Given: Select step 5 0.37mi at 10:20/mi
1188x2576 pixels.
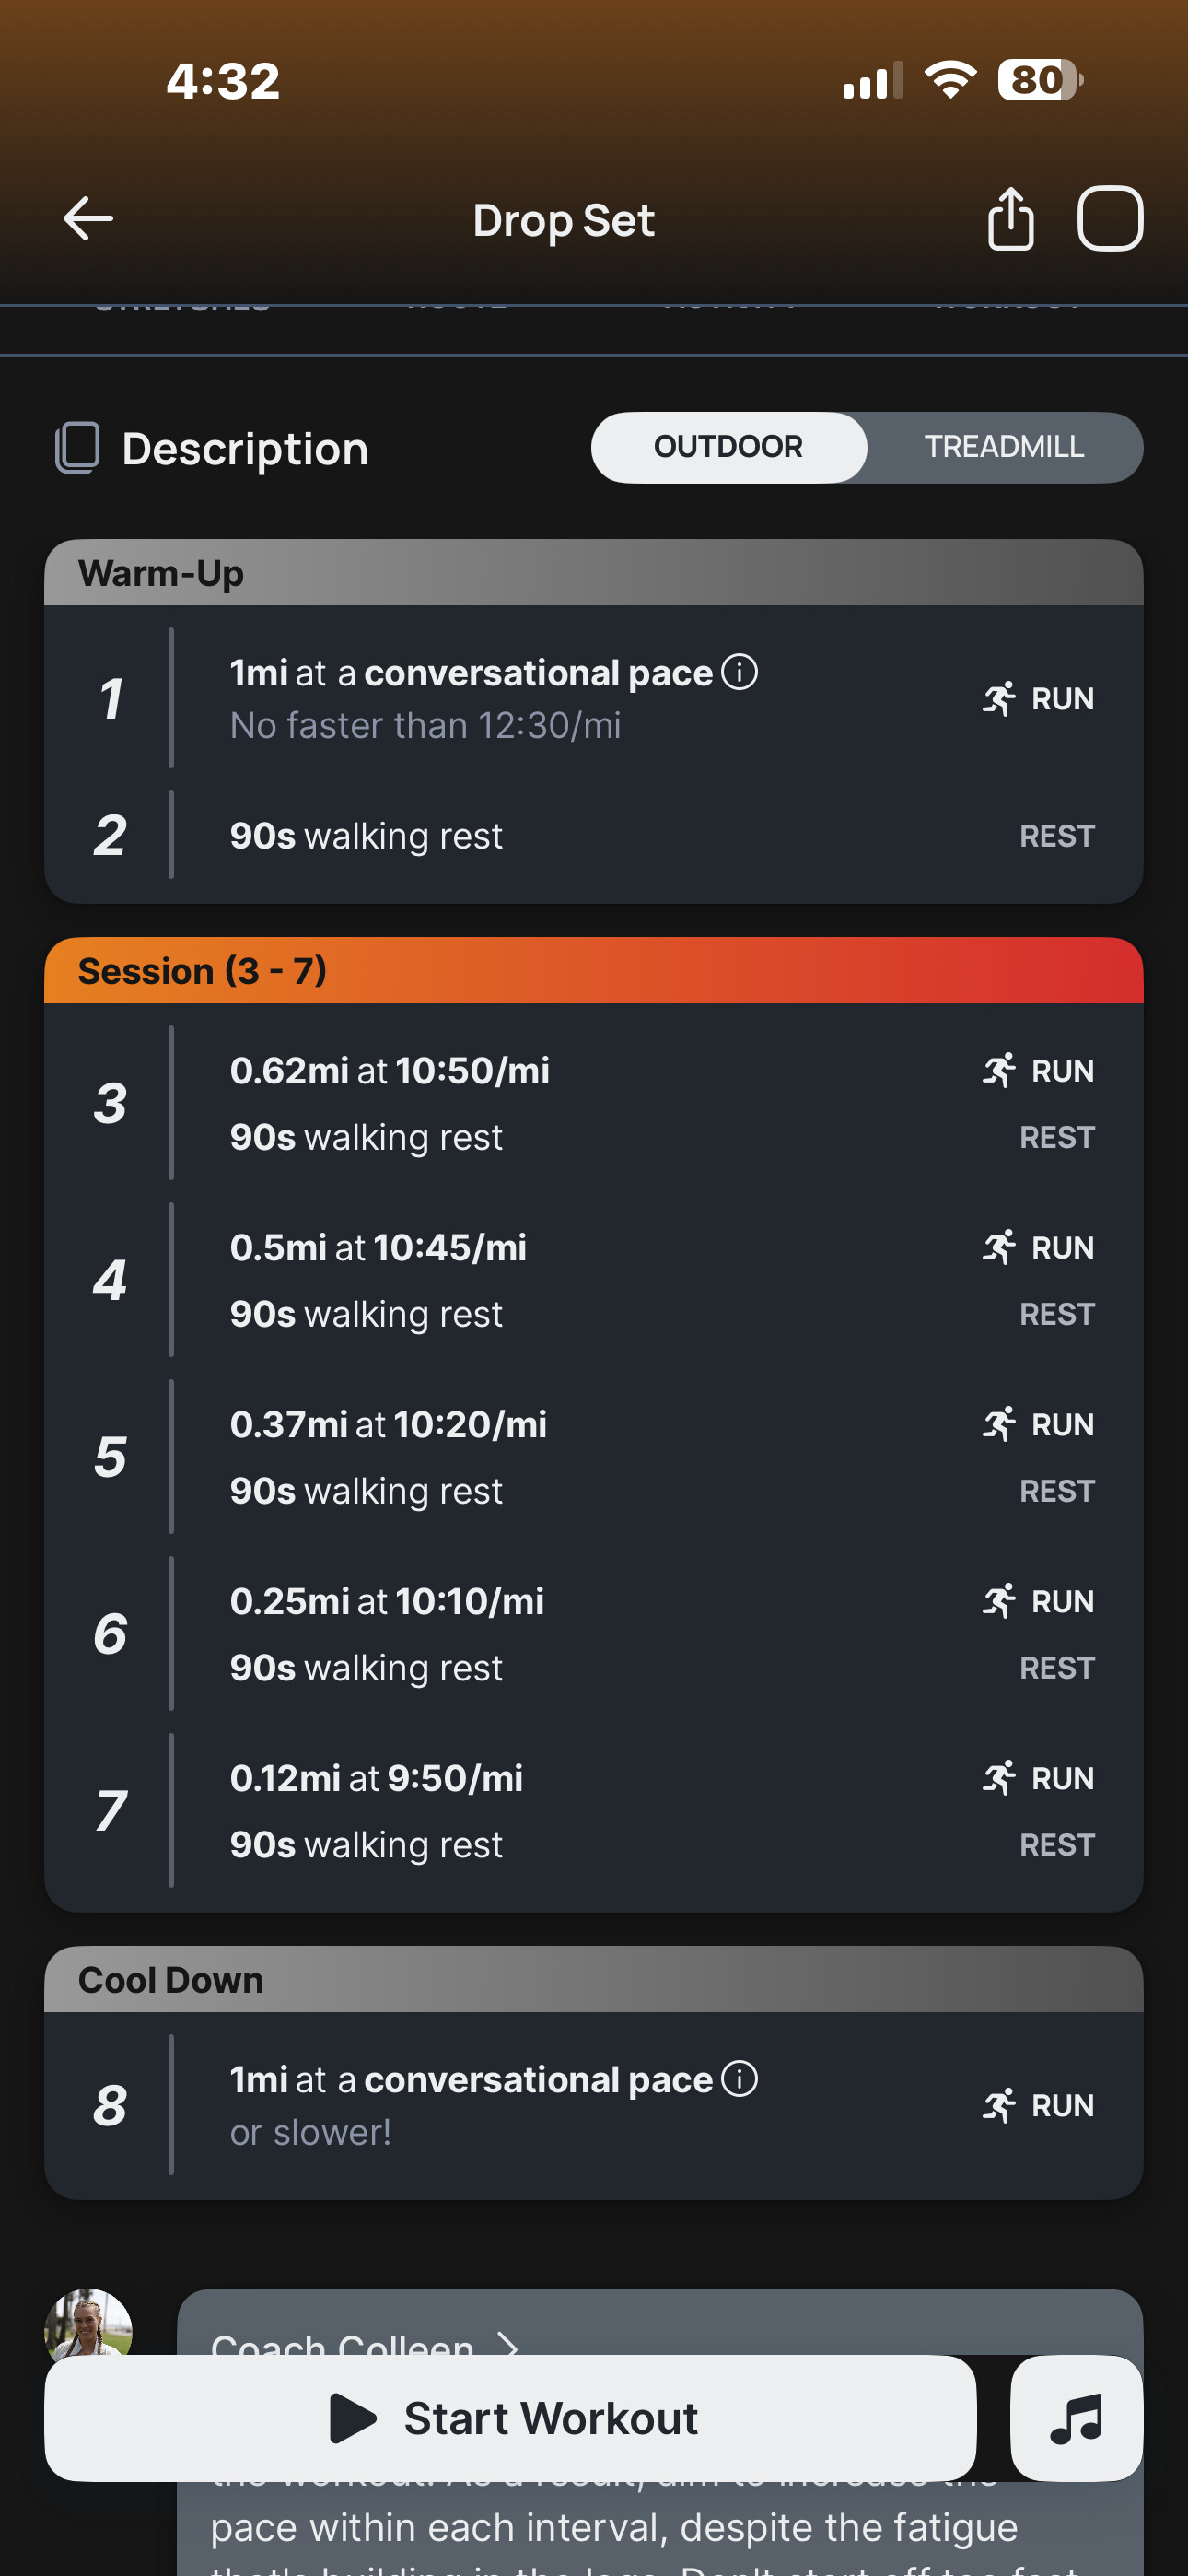Looking at the screenshot, I should pyautogui.click(x=388, y=1424).
